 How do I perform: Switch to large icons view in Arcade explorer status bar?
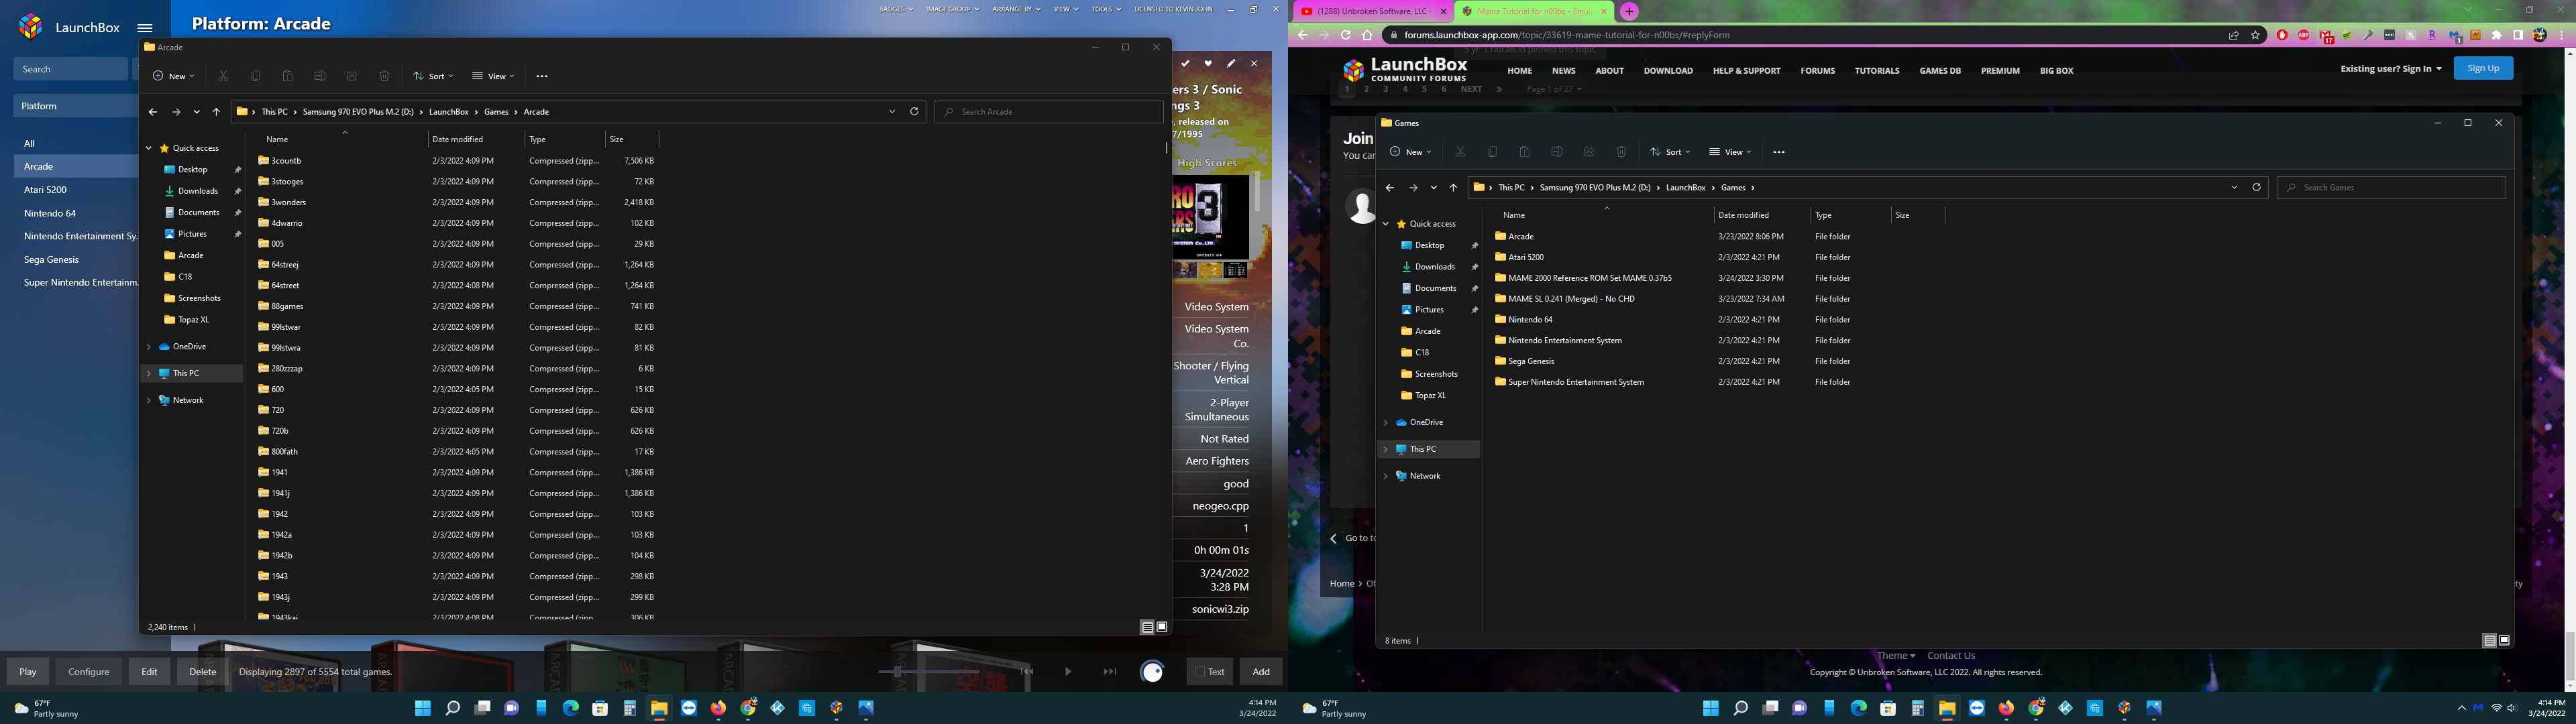1162,627
